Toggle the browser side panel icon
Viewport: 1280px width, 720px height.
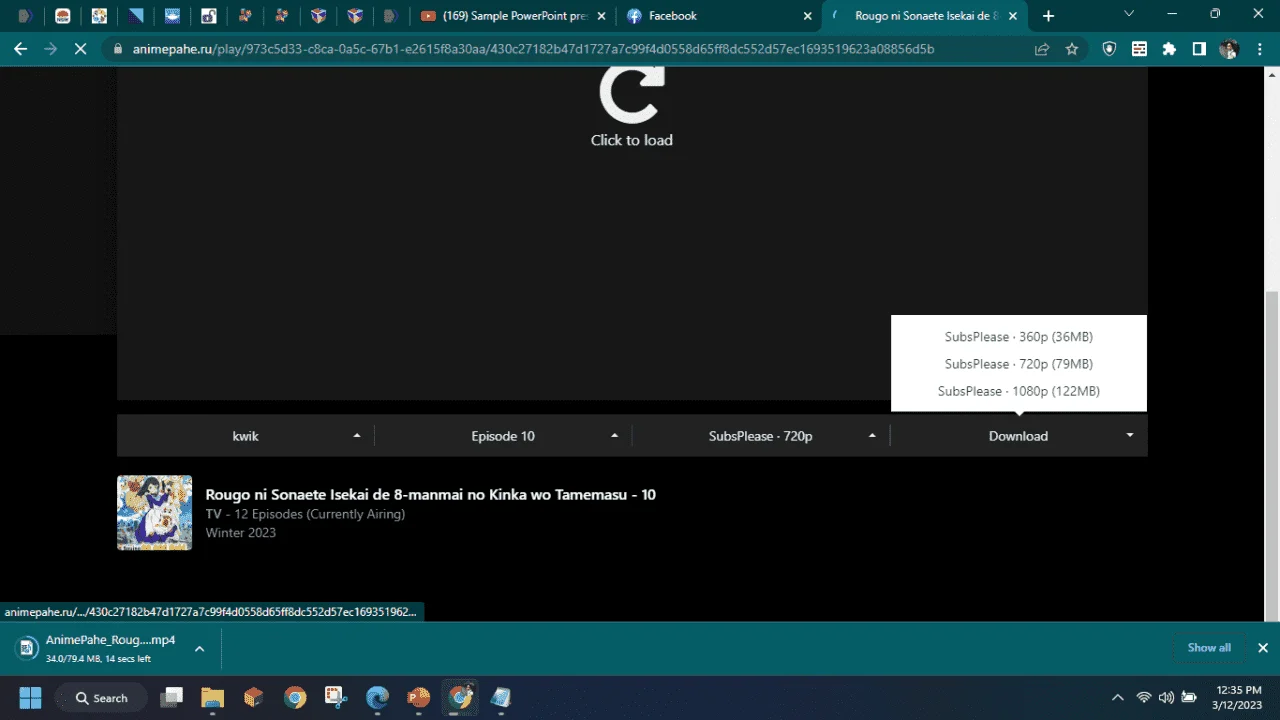[1199, 48]
